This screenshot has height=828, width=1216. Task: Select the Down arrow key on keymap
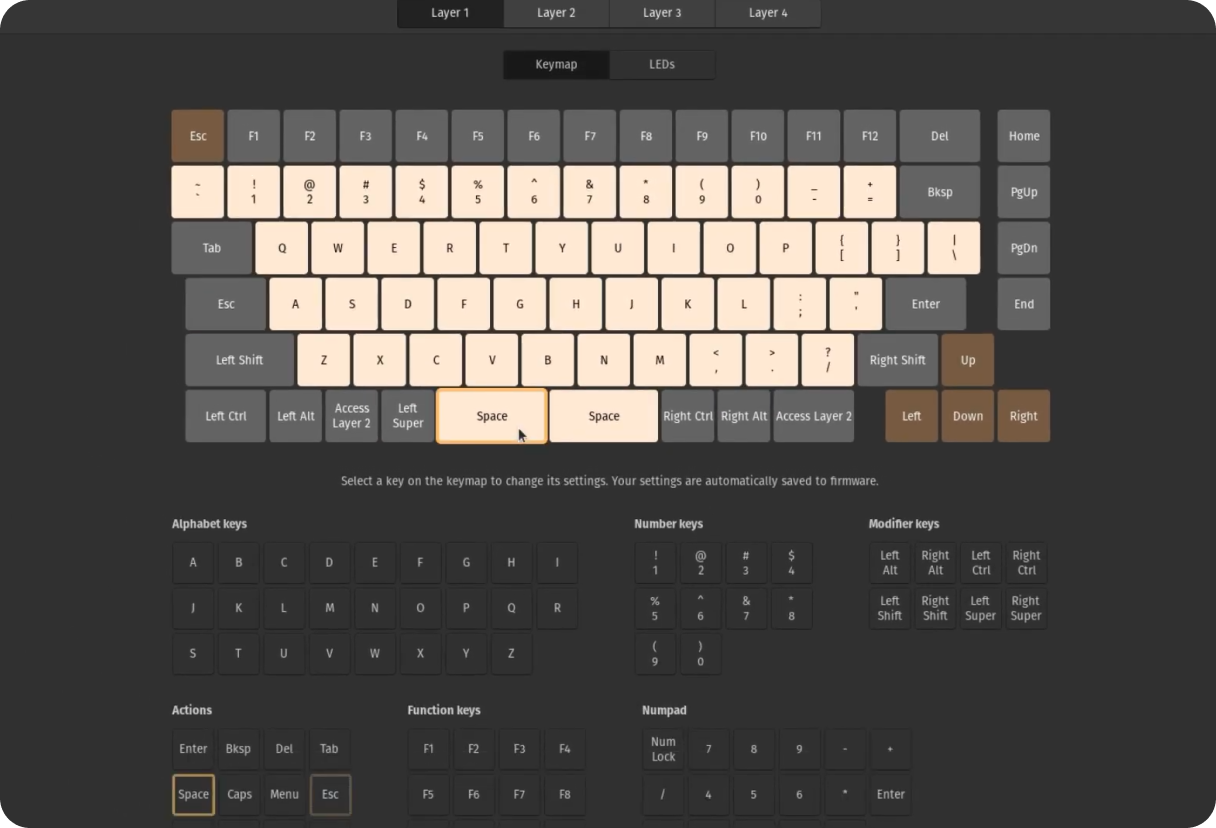tap(967, 416)
